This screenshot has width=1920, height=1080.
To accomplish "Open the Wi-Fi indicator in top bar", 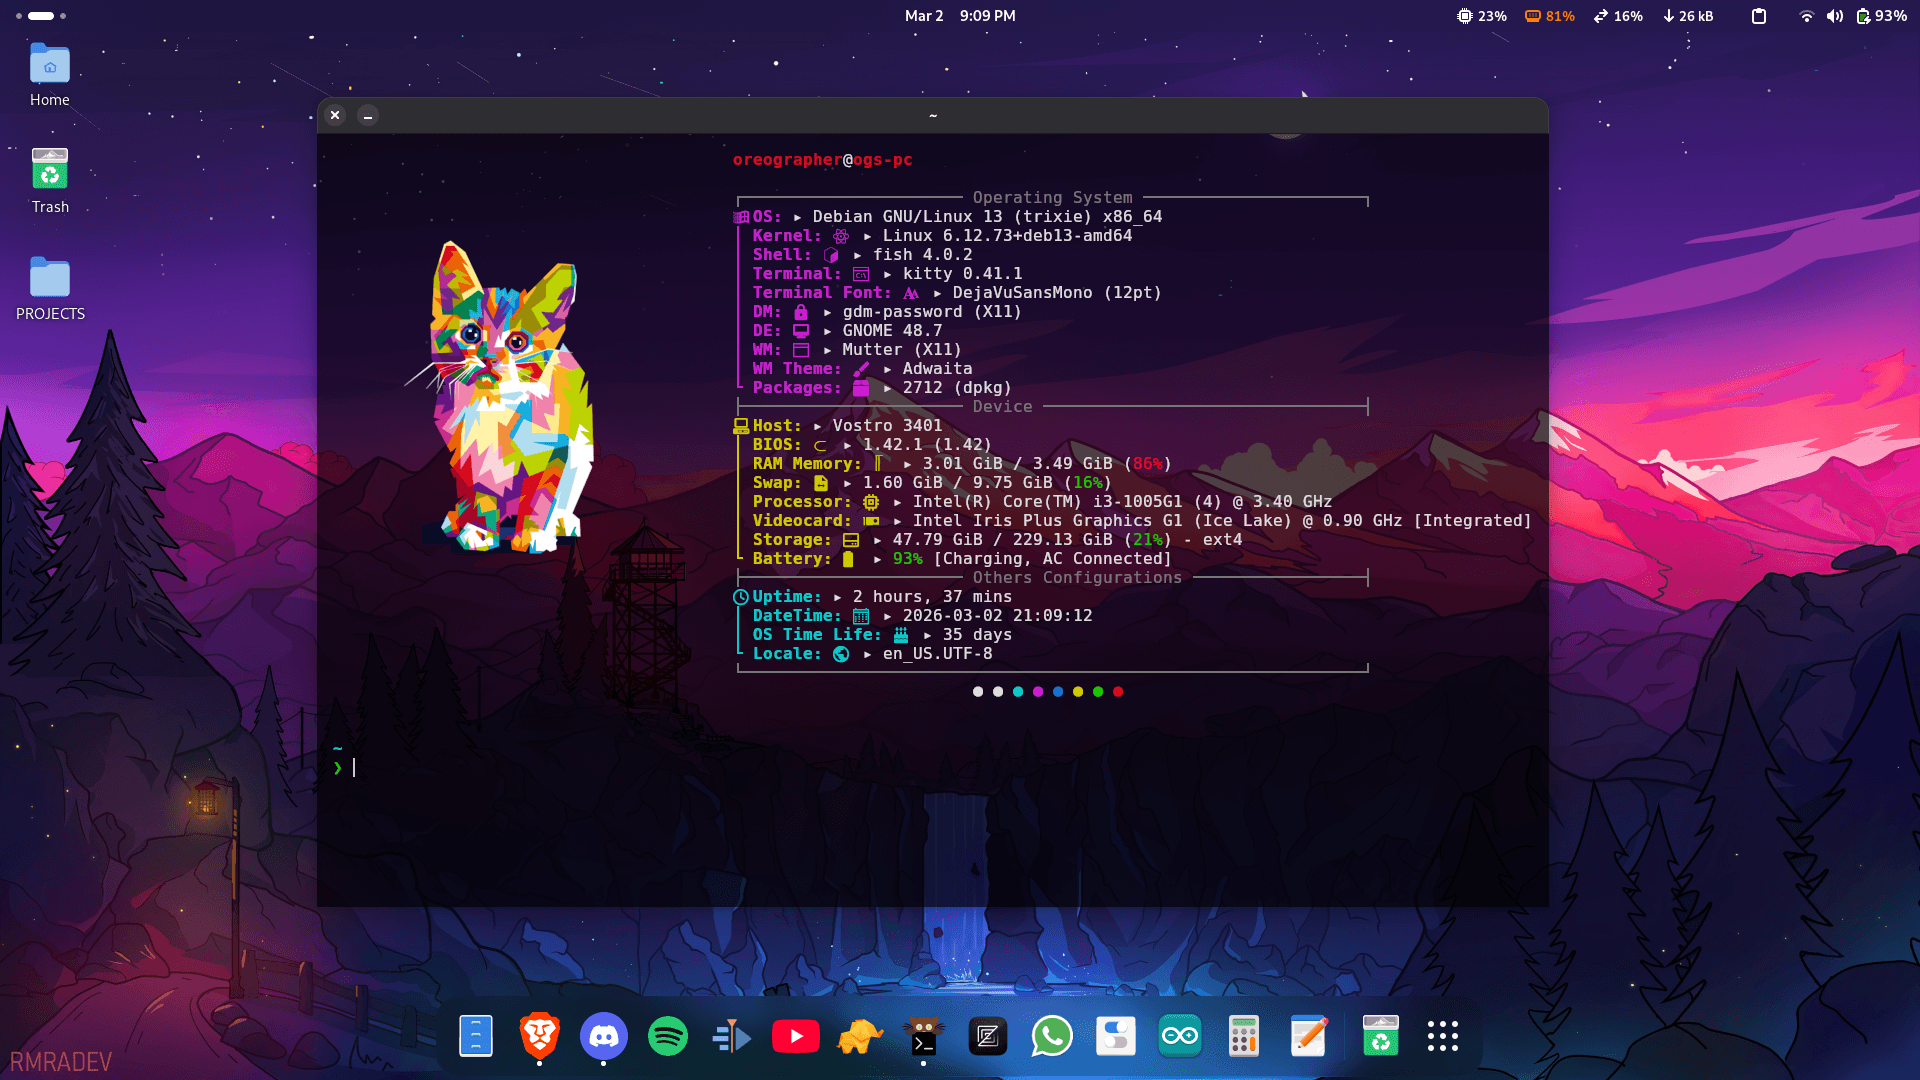I will [x=1806, y=16].
